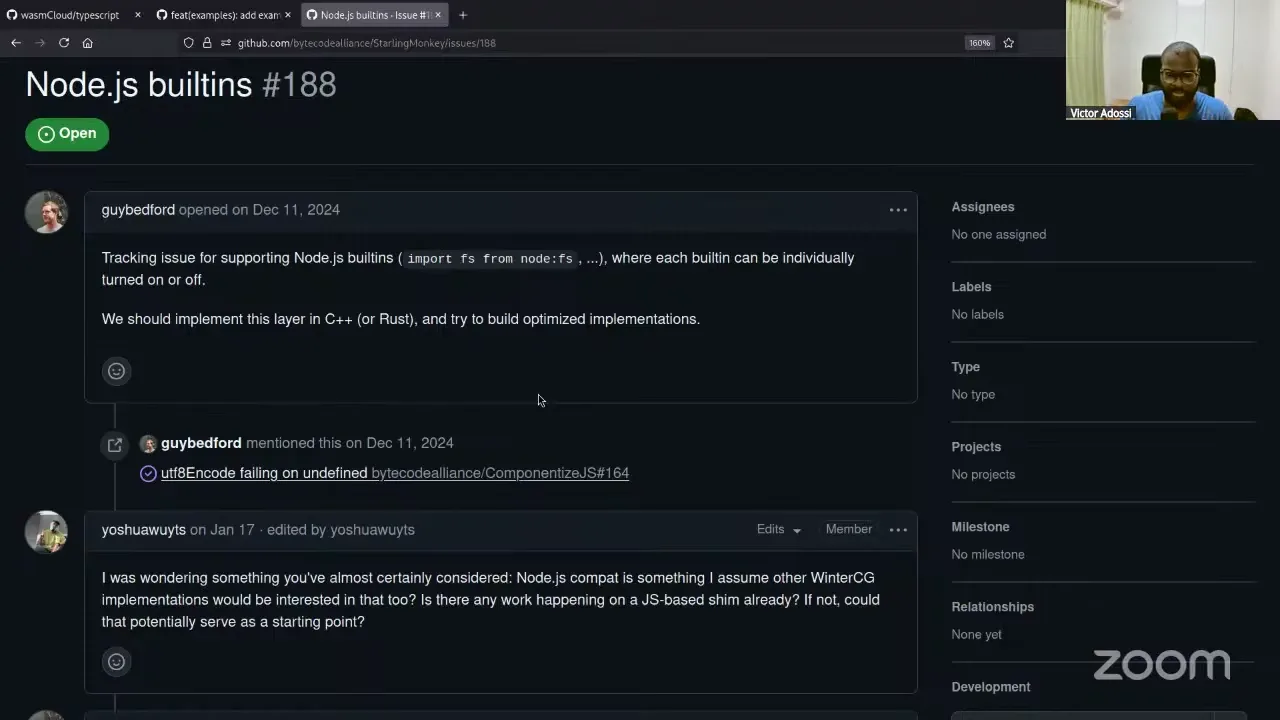Open the mention event date Dec 11, 2024

pos(410,443)
